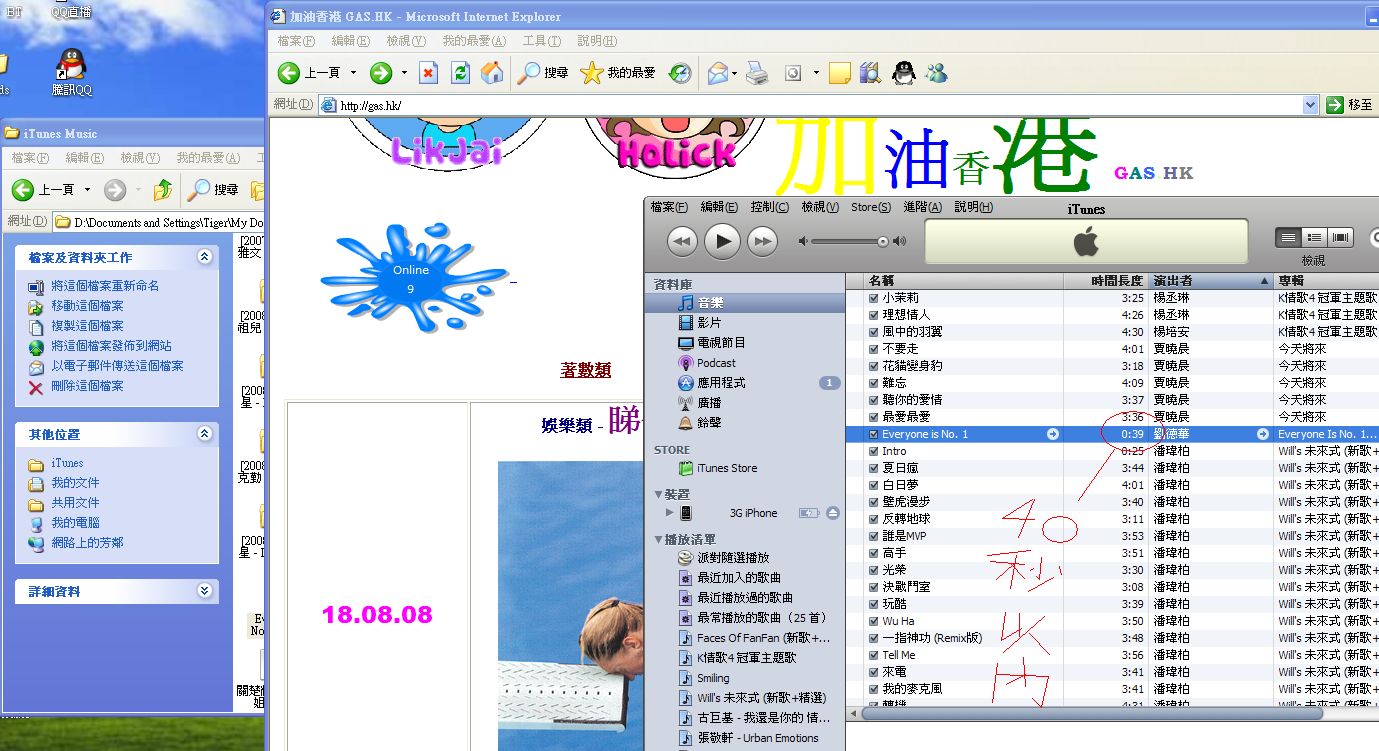
Task: Toggle checkbox for song Tell Me
Action: click(874, 655)
